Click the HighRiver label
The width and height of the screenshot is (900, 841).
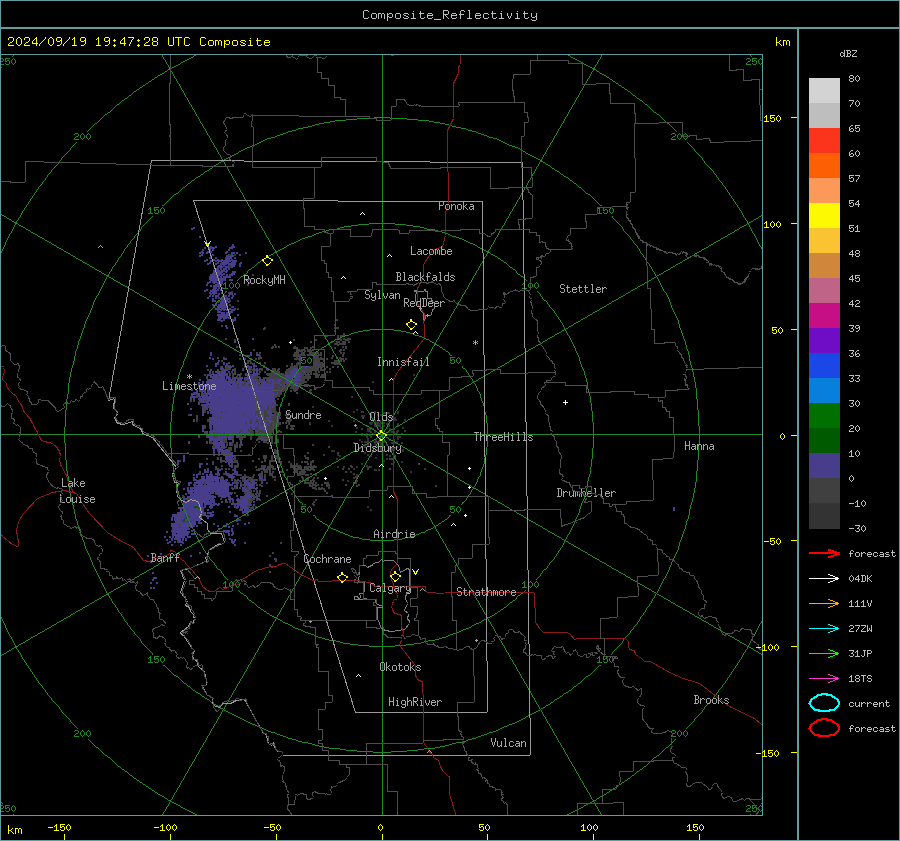click(415, 702)
